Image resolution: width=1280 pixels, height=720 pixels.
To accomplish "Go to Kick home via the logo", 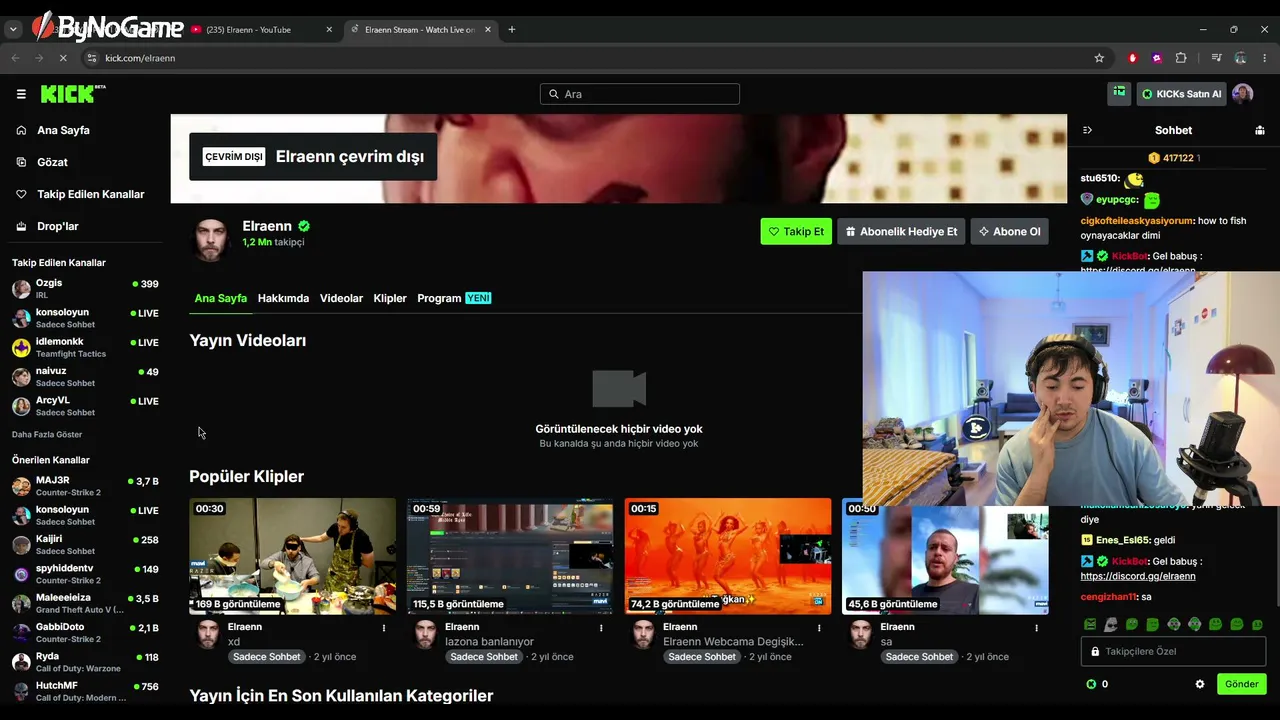I will coord(73,94).
